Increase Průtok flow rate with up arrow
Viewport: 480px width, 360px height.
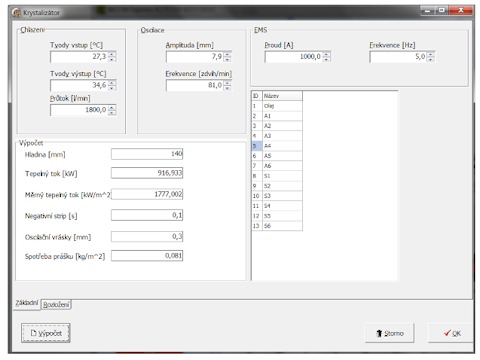click(x=112, y=107)
